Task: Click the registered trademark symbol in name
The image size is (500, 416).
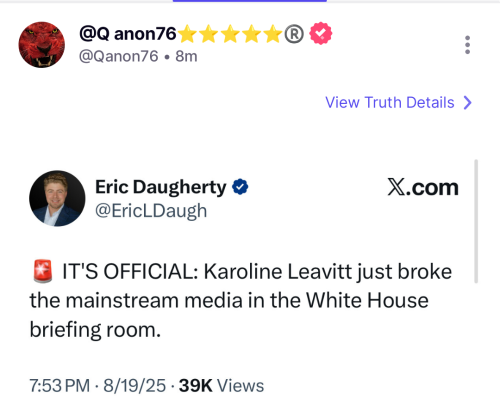Action: [x=294, y=34]
